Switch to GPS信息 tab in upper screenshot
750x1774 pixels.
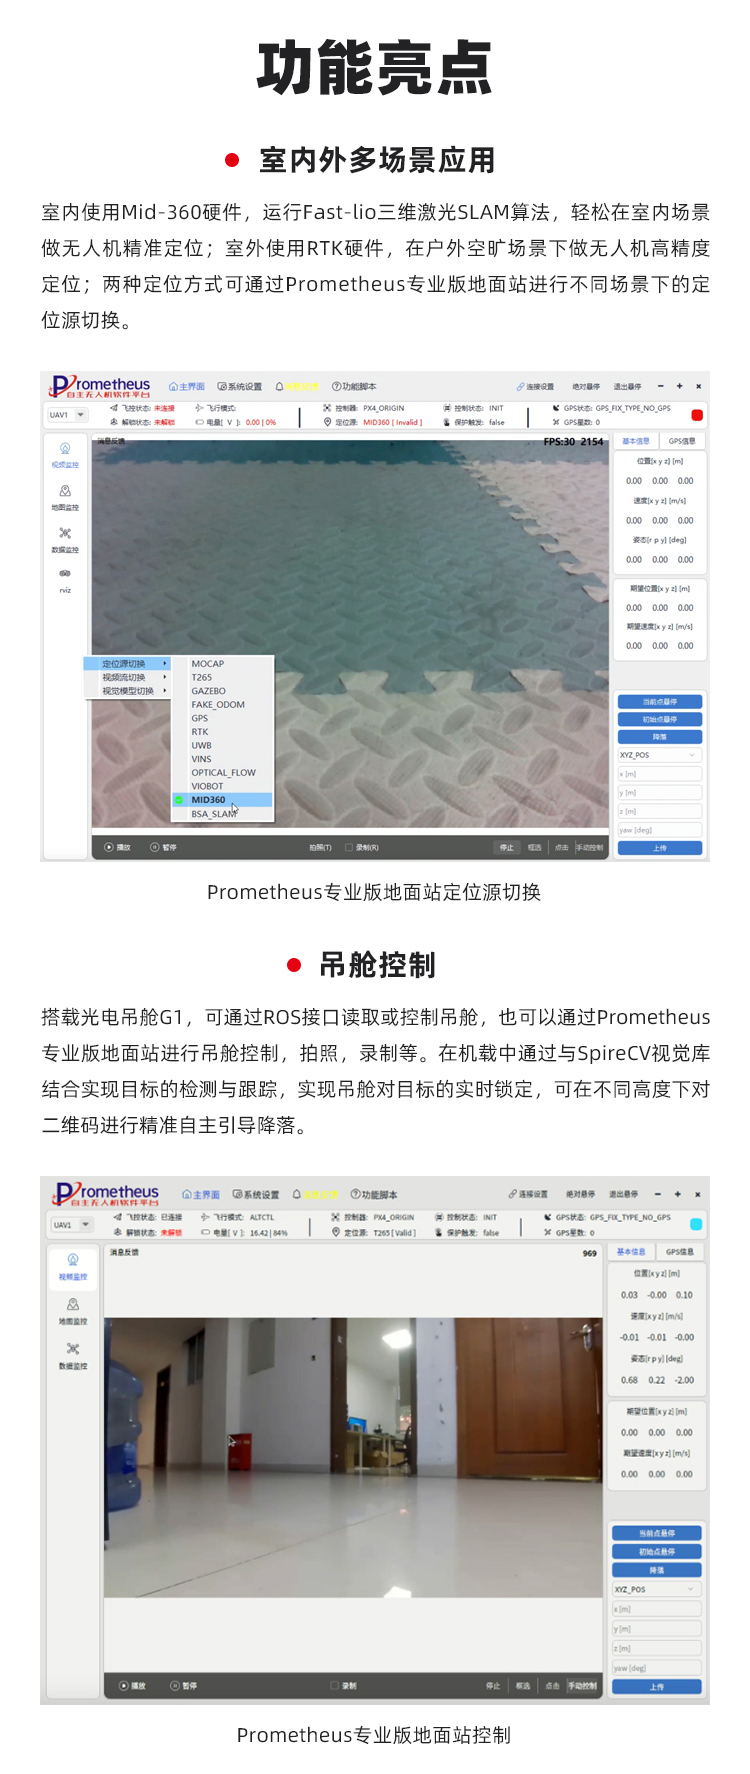(682, 441)
